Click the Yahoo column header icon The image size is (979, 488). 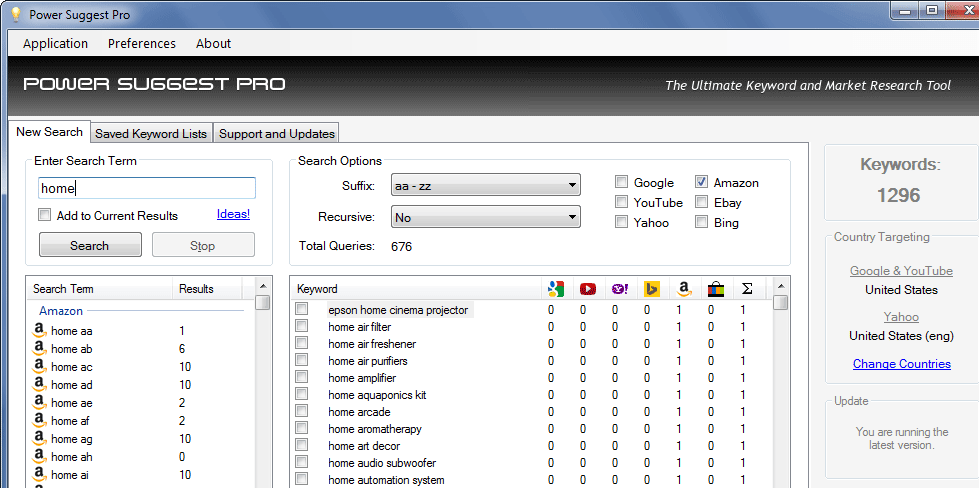[620, 289]
